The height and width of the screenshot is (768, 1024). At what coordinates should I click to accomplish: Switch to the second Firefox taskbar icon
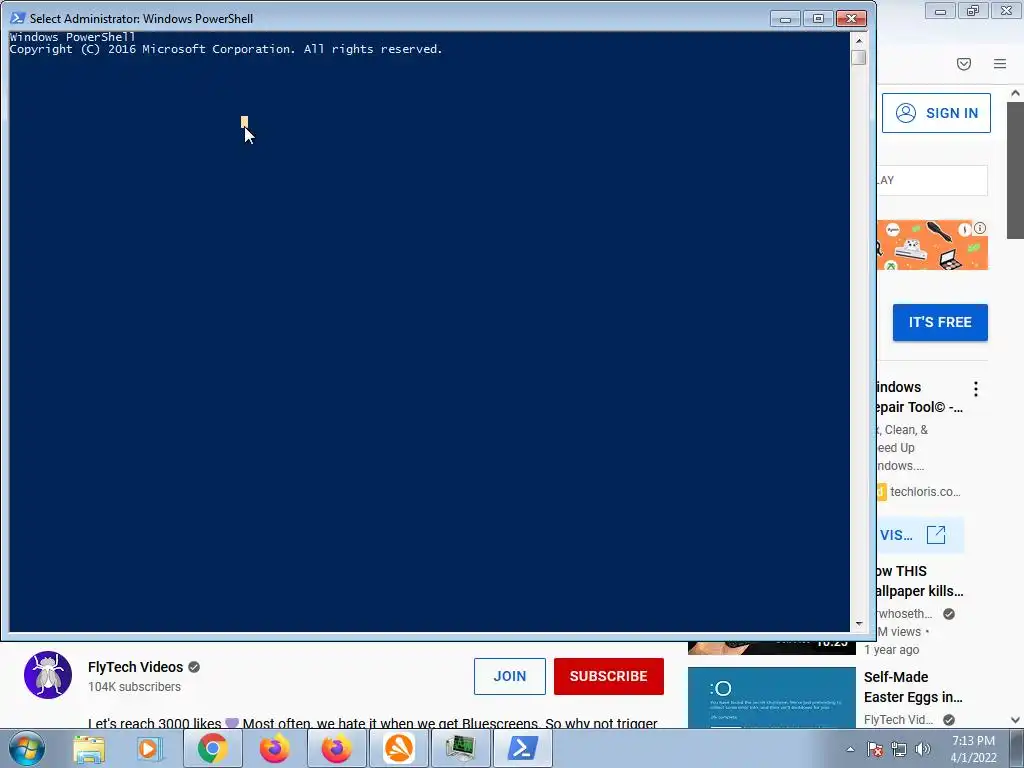[x=336, y=749]
